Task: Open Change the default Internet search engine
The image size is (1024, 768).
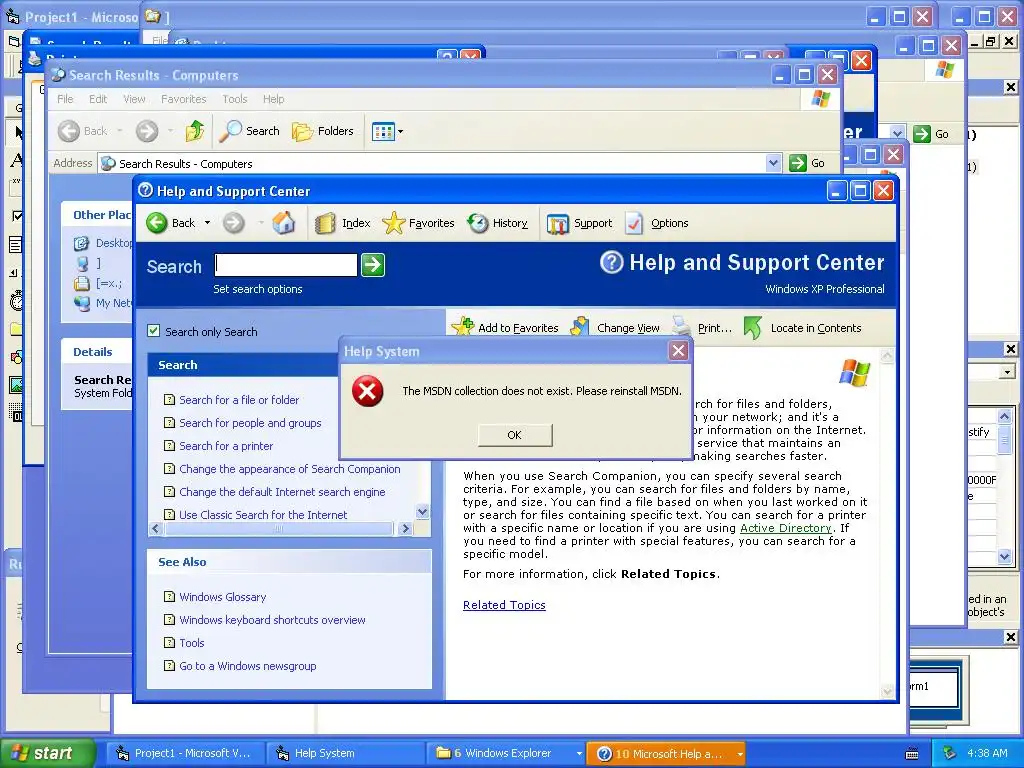Action: [x=282, y=492]
